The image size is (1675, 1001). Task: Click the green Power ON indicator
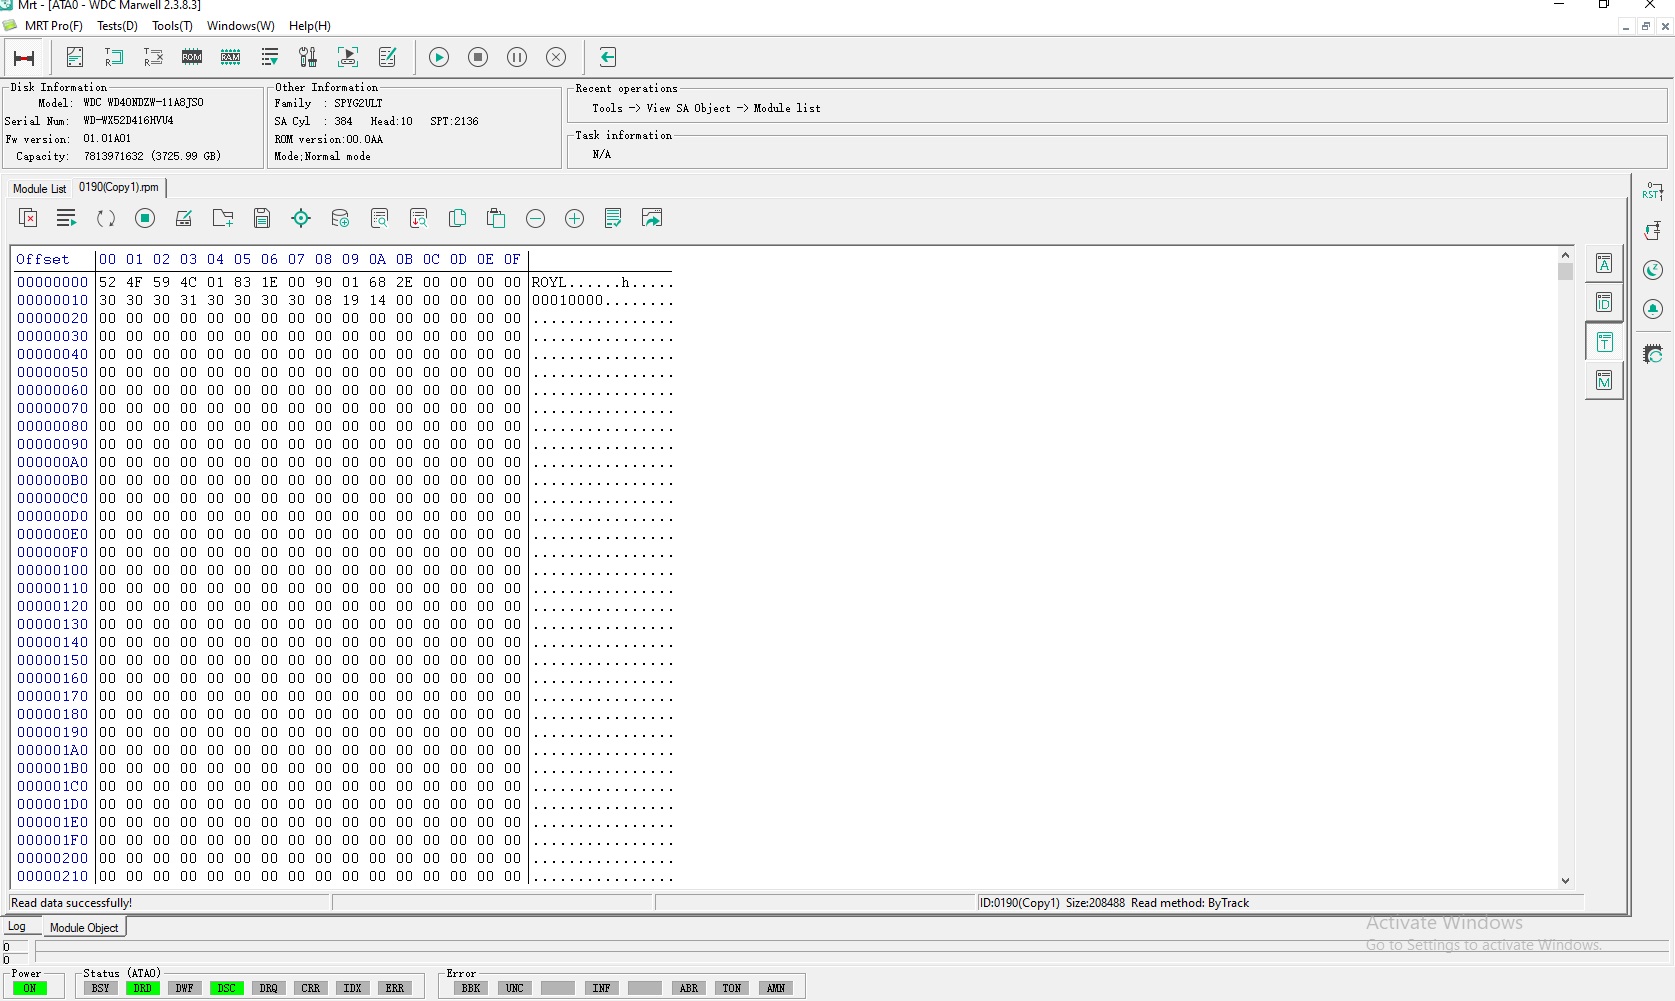click(x=30, y=988)
